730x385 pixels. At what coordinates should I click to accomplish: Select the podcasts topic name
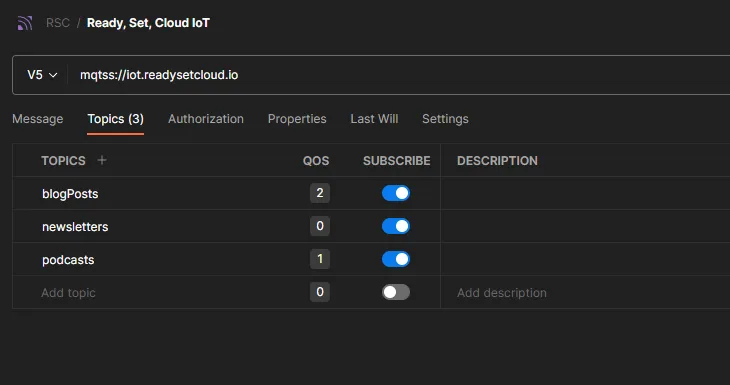[x=68, y=260]
